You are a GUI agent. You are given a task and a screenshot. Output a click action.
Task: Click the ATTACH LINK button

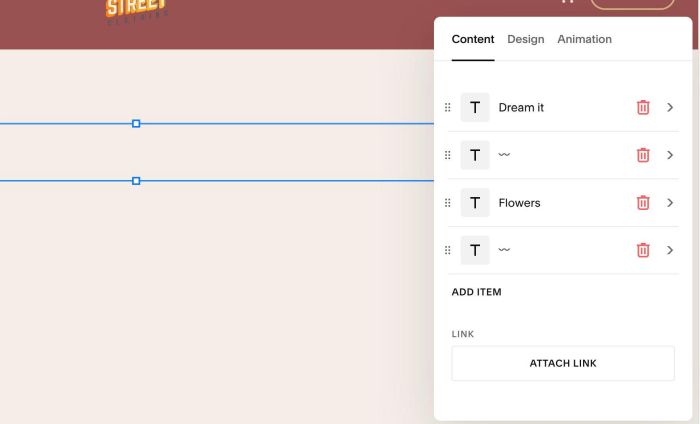563,363
